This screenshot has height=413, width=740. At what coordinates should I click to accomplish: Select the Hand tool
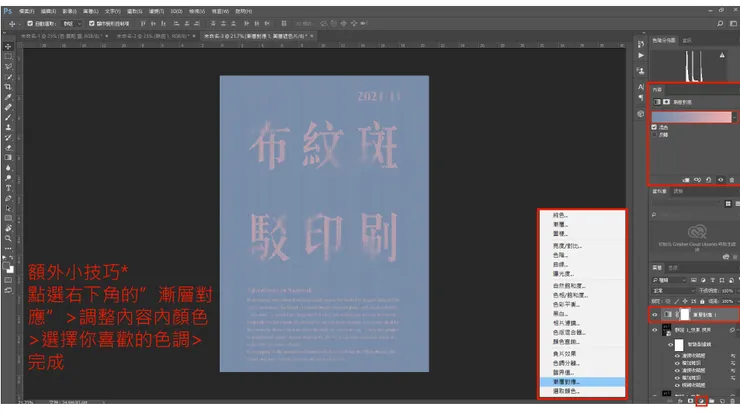point(8,228)
